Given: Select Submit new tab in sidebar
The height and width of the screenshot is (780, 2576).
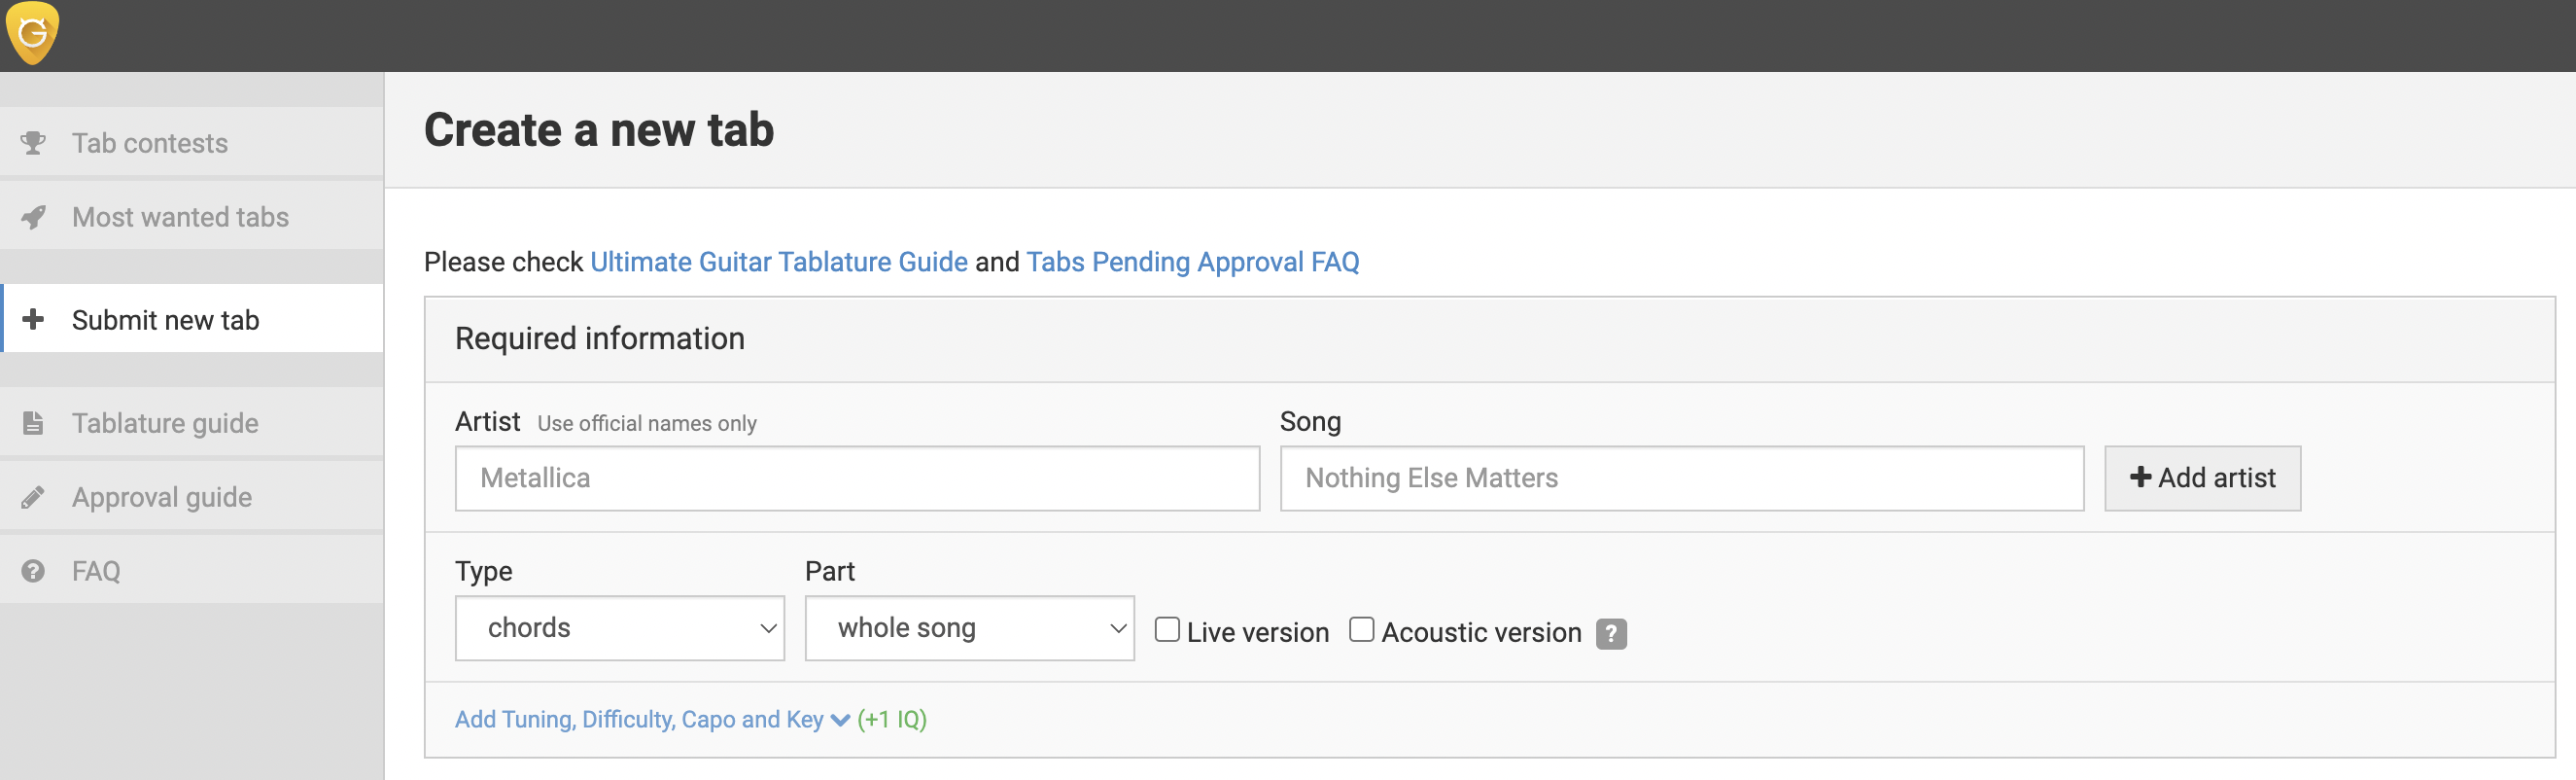Looking at the screenshot, I should point(192,319).
